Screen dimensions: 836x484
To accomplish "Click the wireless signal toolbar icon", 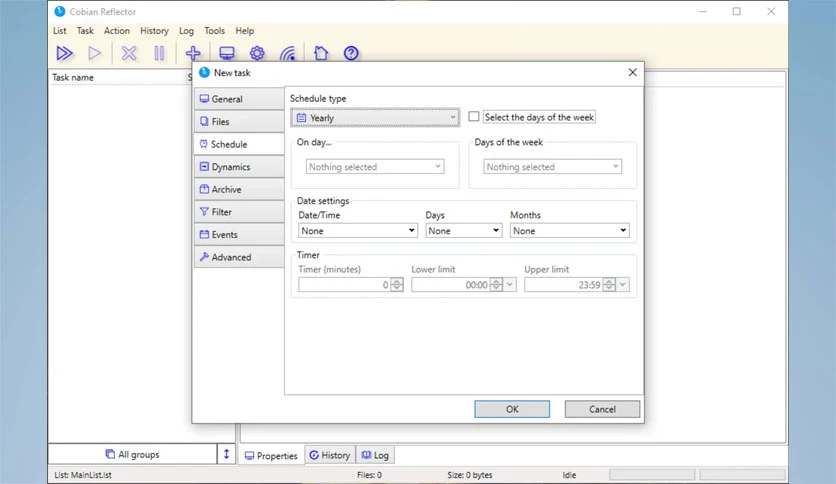I will click(x=288, y=53).
